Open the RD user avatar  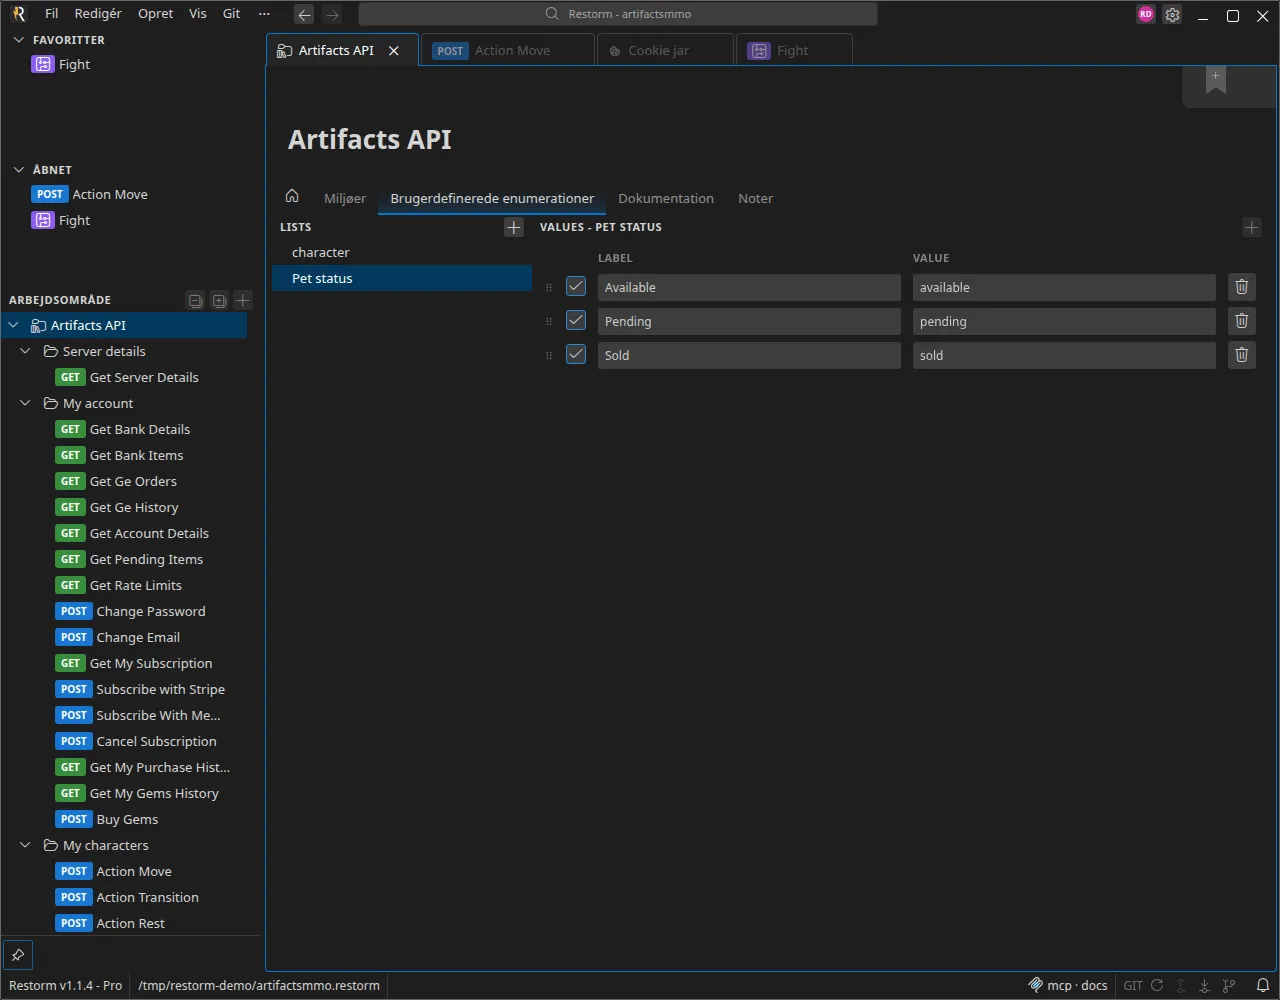click(1146, 14)
